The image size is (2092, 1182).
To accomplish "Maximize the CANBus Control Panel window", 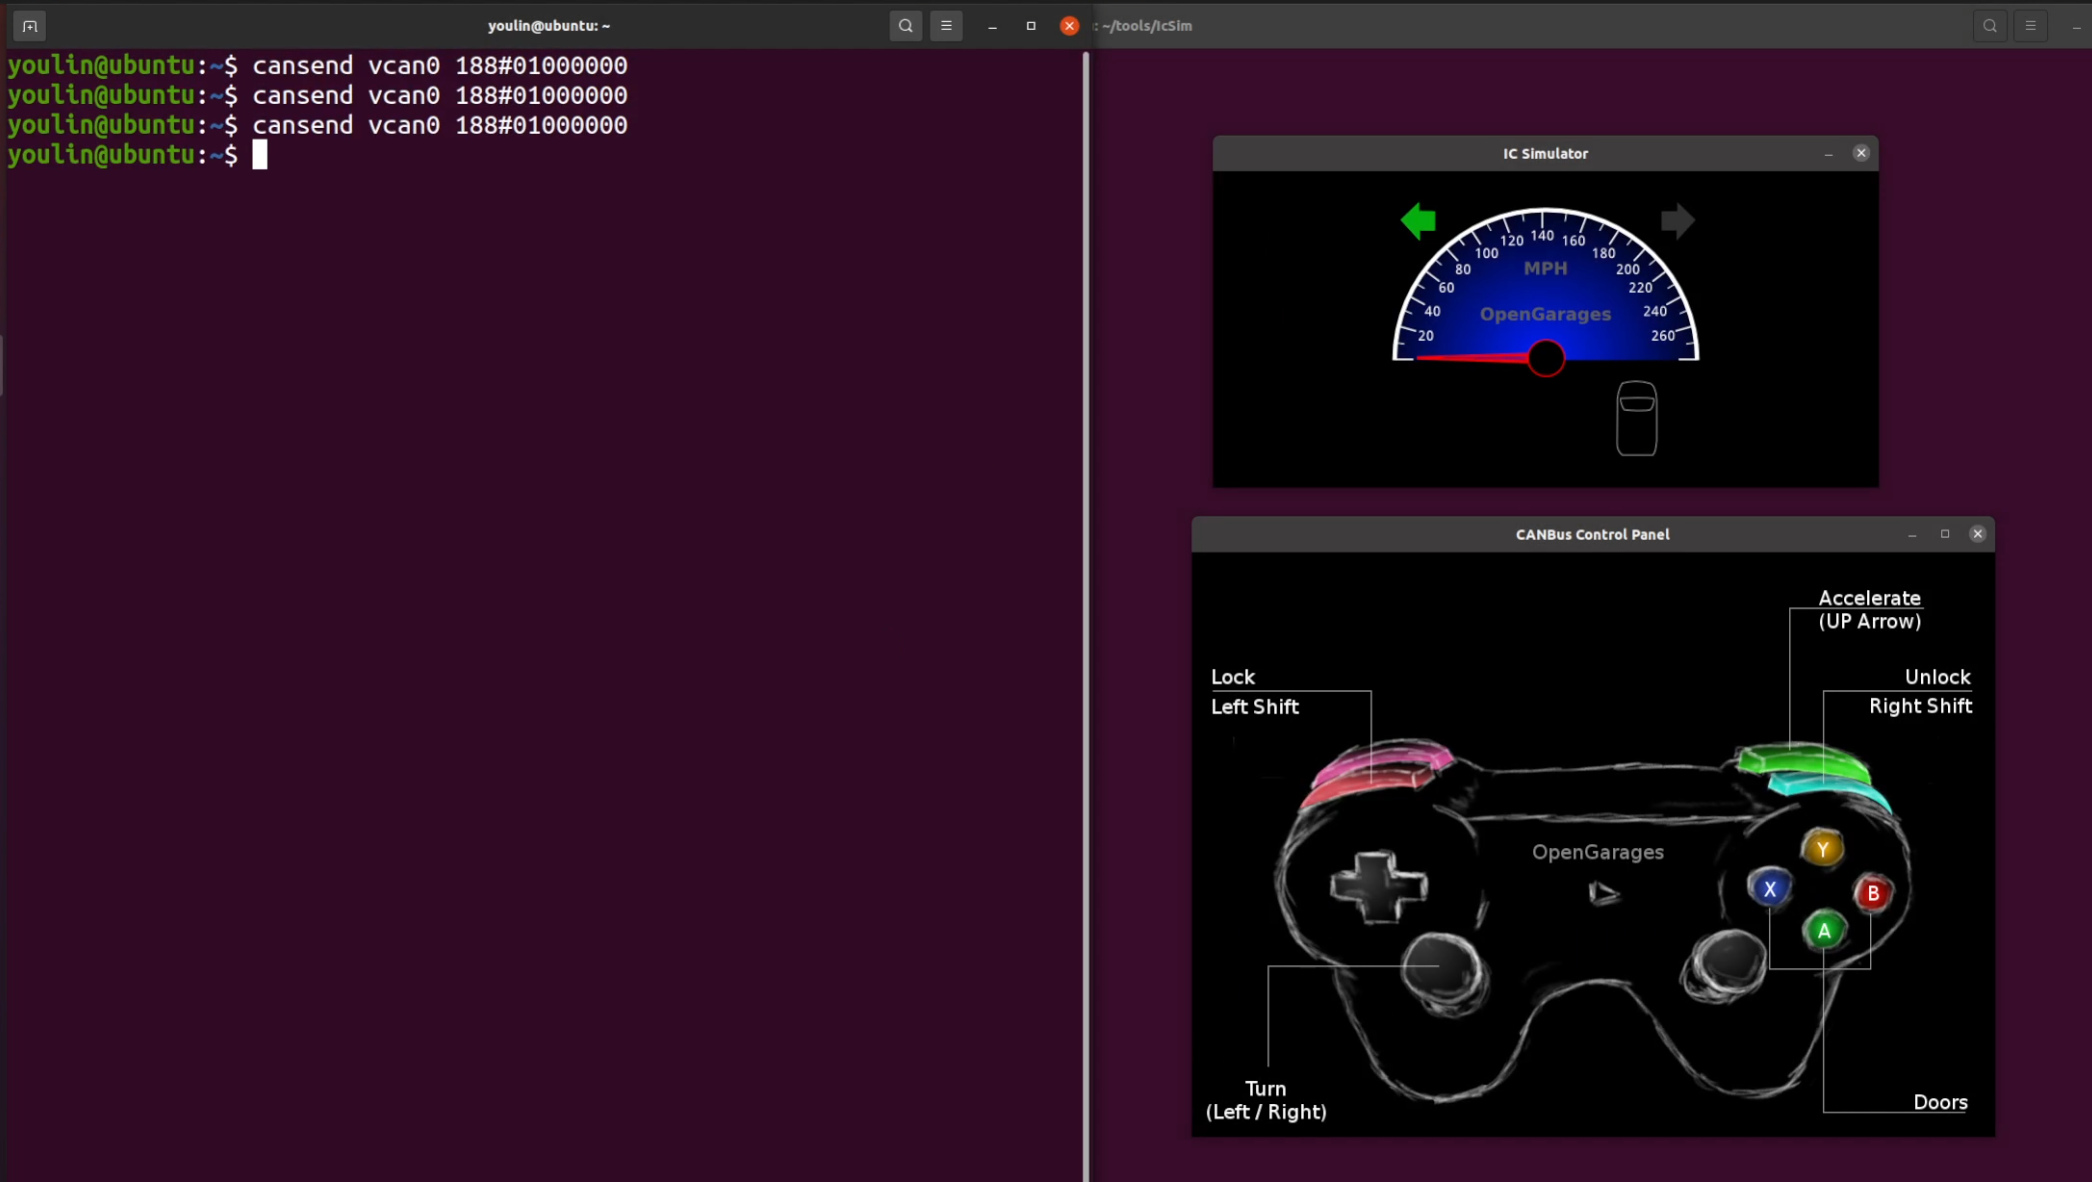I will (1945, 534).
